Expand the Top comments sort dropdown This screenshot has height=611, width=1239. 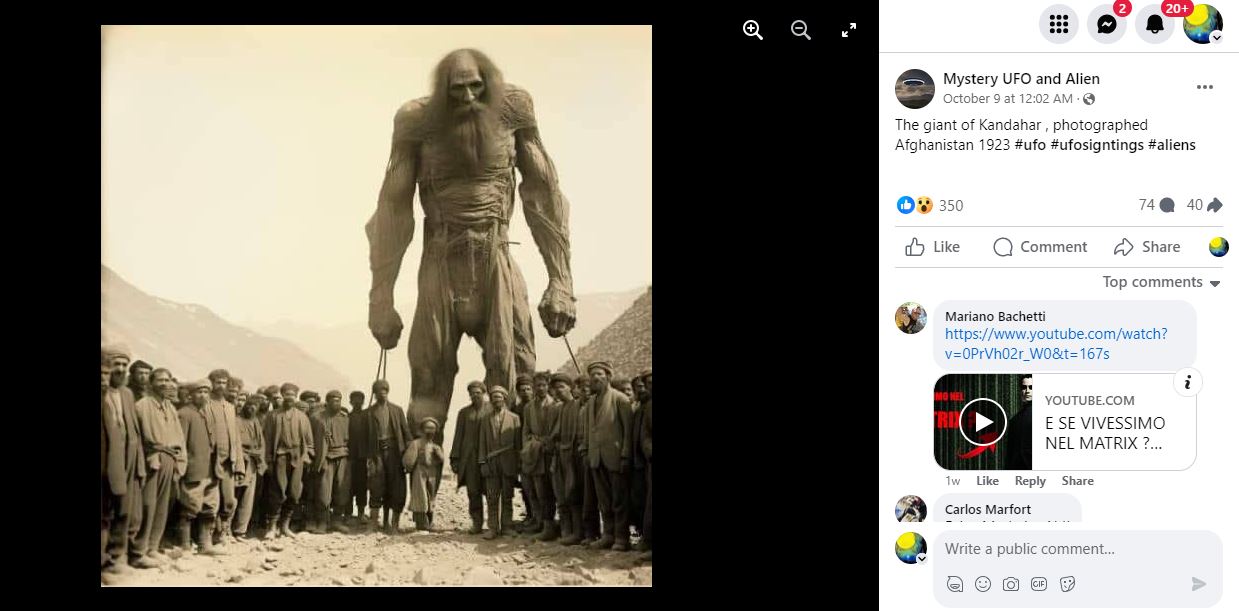[1161, 282]
